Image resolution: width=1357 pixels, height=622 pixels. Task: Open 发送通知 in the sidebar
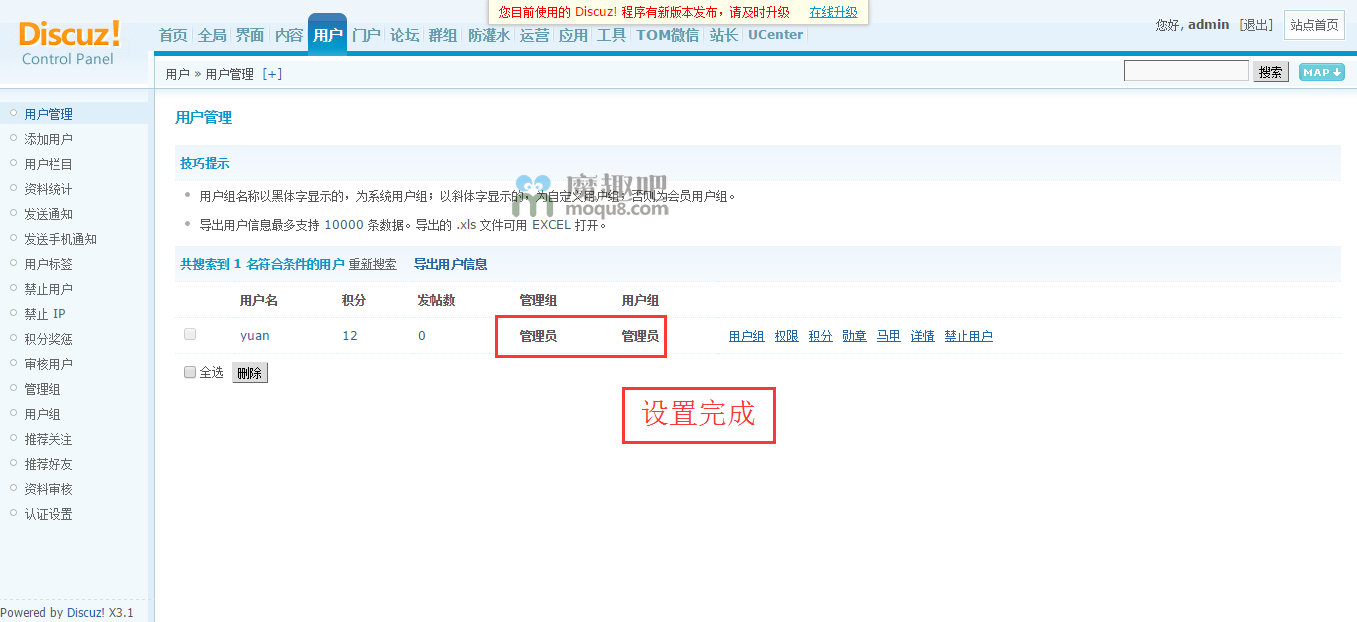48,214
